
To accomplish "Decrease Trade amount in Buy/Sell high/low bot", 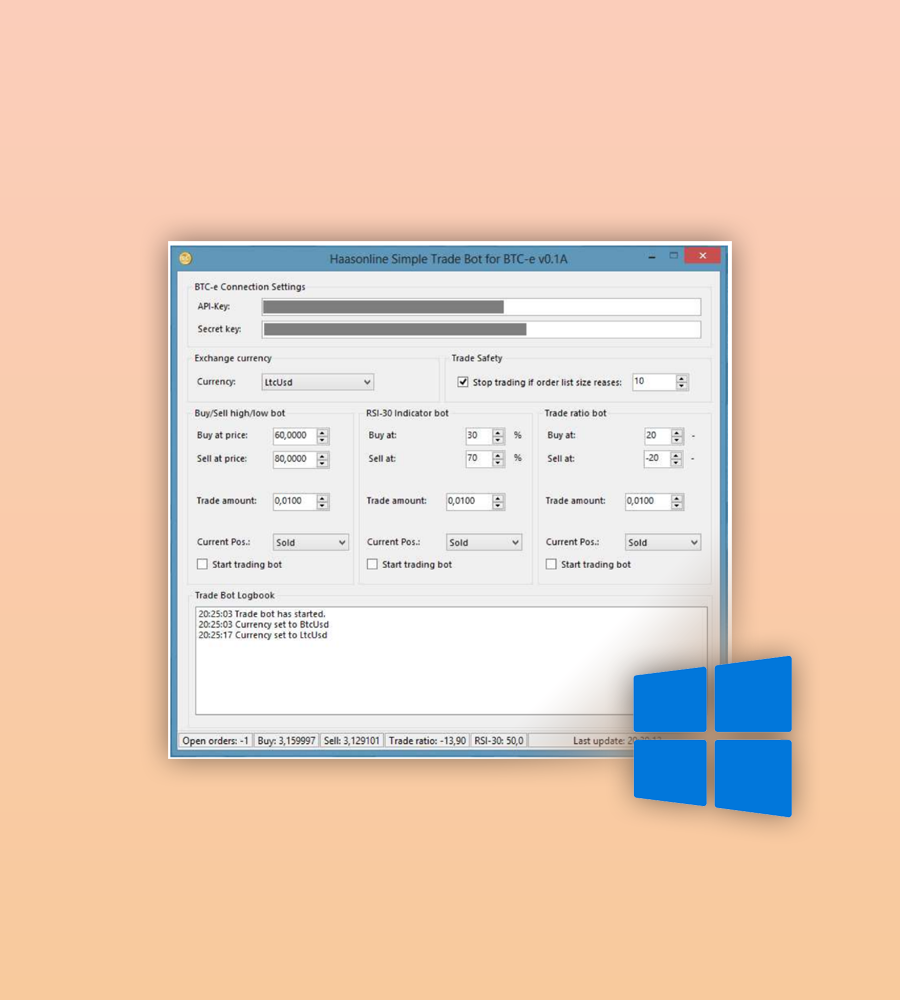I will [323, 506].
